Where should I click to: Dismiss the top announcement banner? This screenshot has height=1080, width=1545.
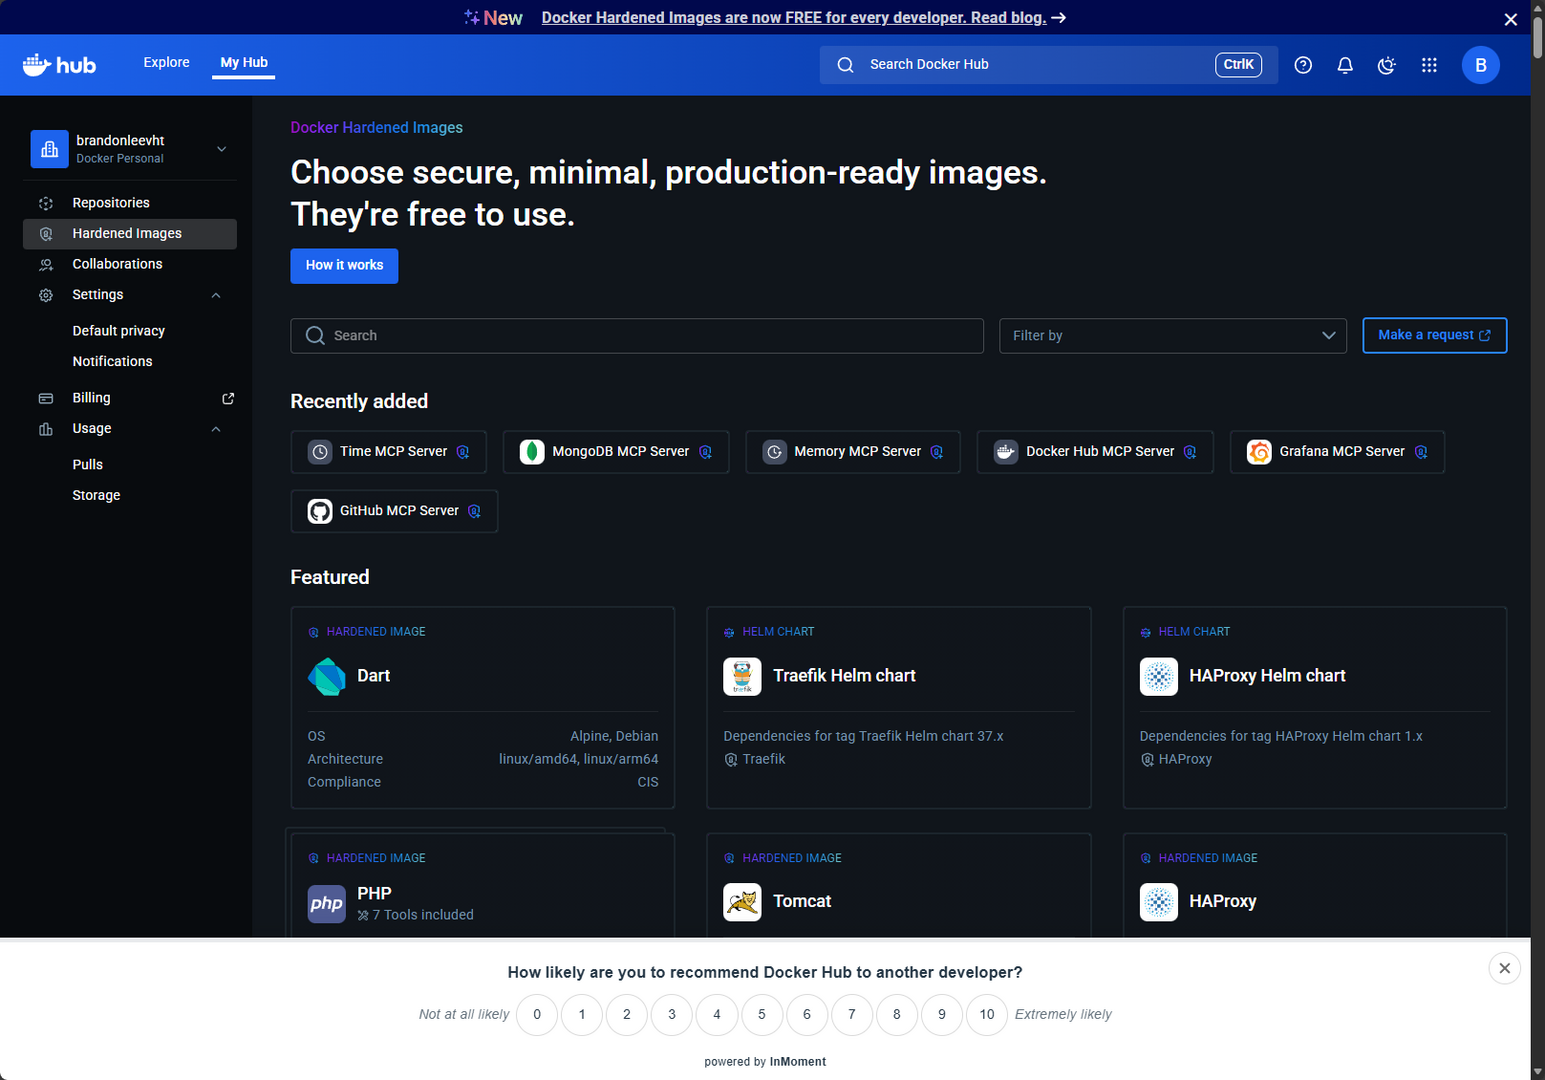coord(1511,19)
